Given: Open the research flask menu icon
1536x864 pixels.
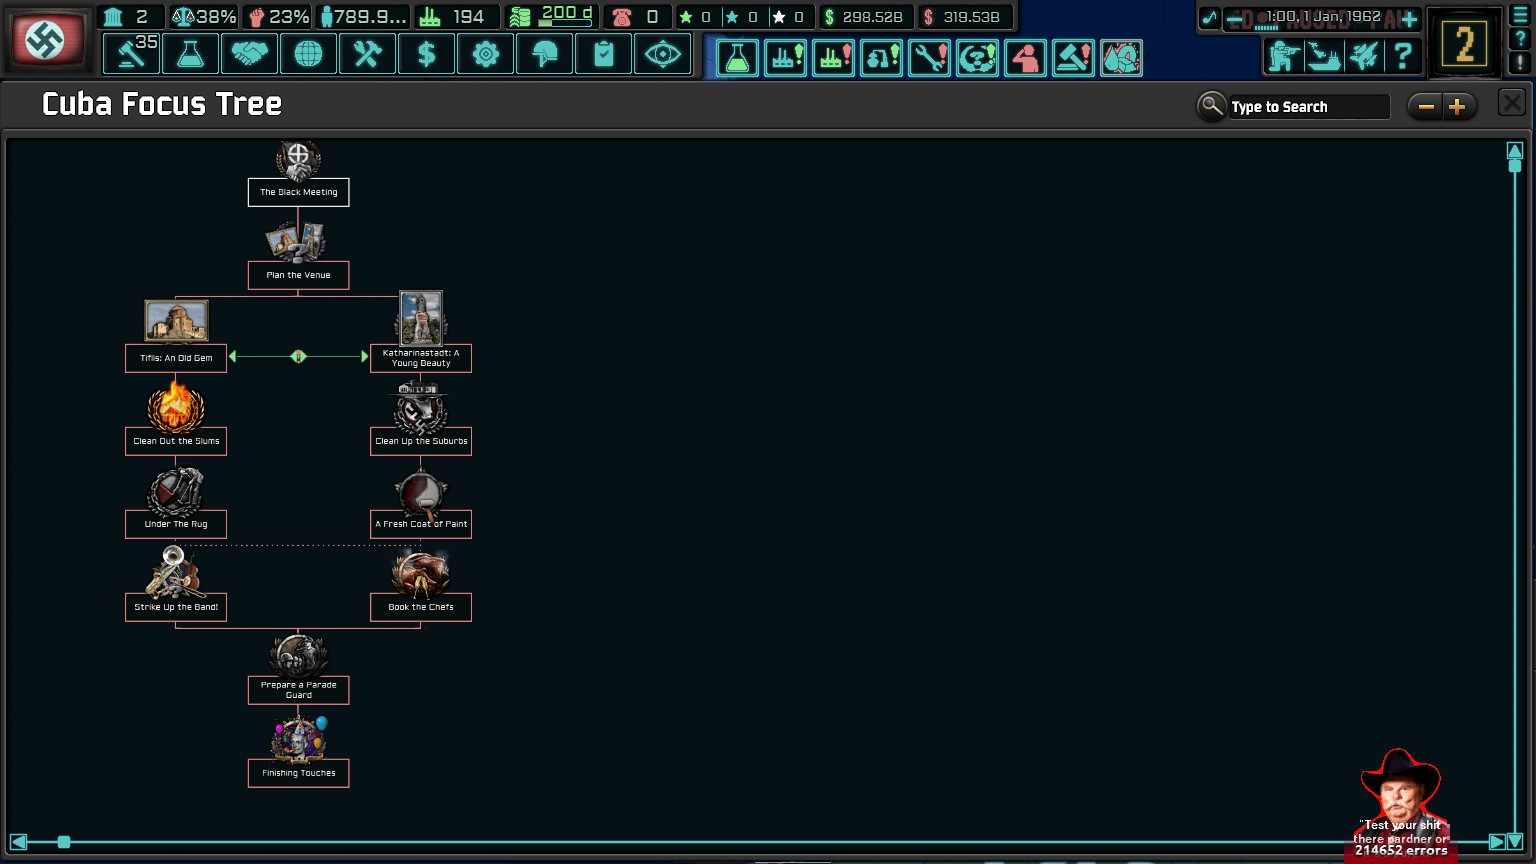Looking at the screenshot, I should [190, 54].
